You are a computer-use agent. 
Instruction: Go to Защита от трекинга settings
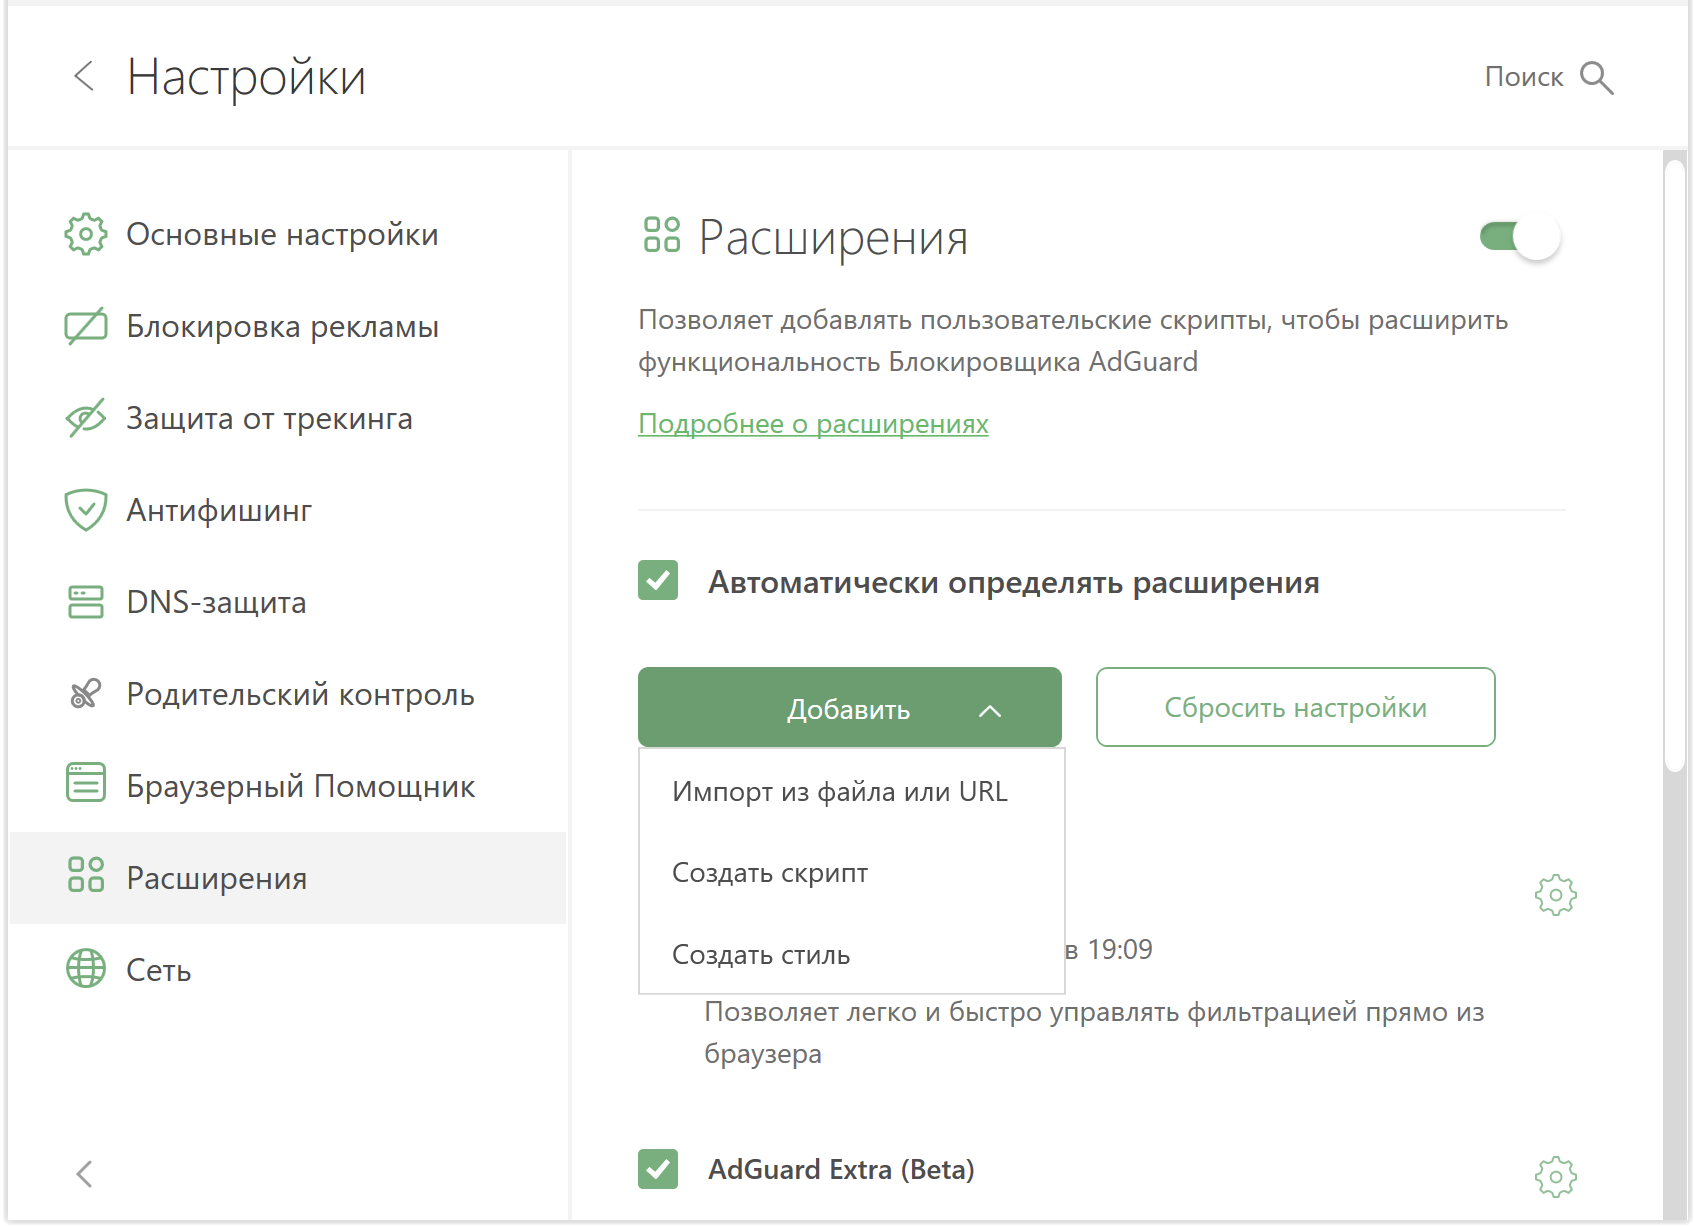288,418
